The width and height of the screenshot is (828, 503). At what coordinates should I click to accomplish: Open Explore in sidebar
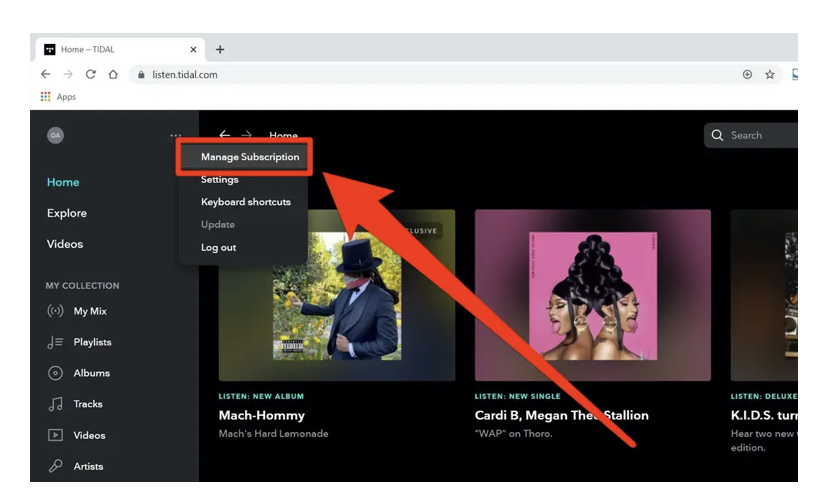pyautogui.click(x=67, y=213)
